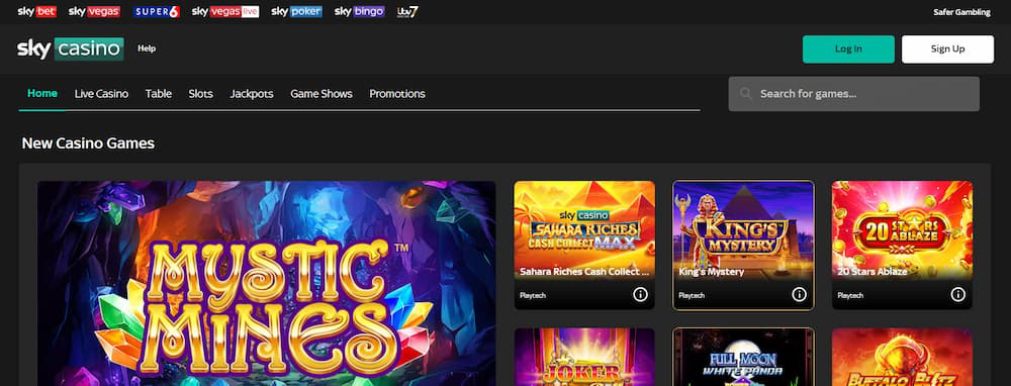Open the Help link
Image resolution: width=1011 pixels, height=386 pixels.
click(146, 48)
